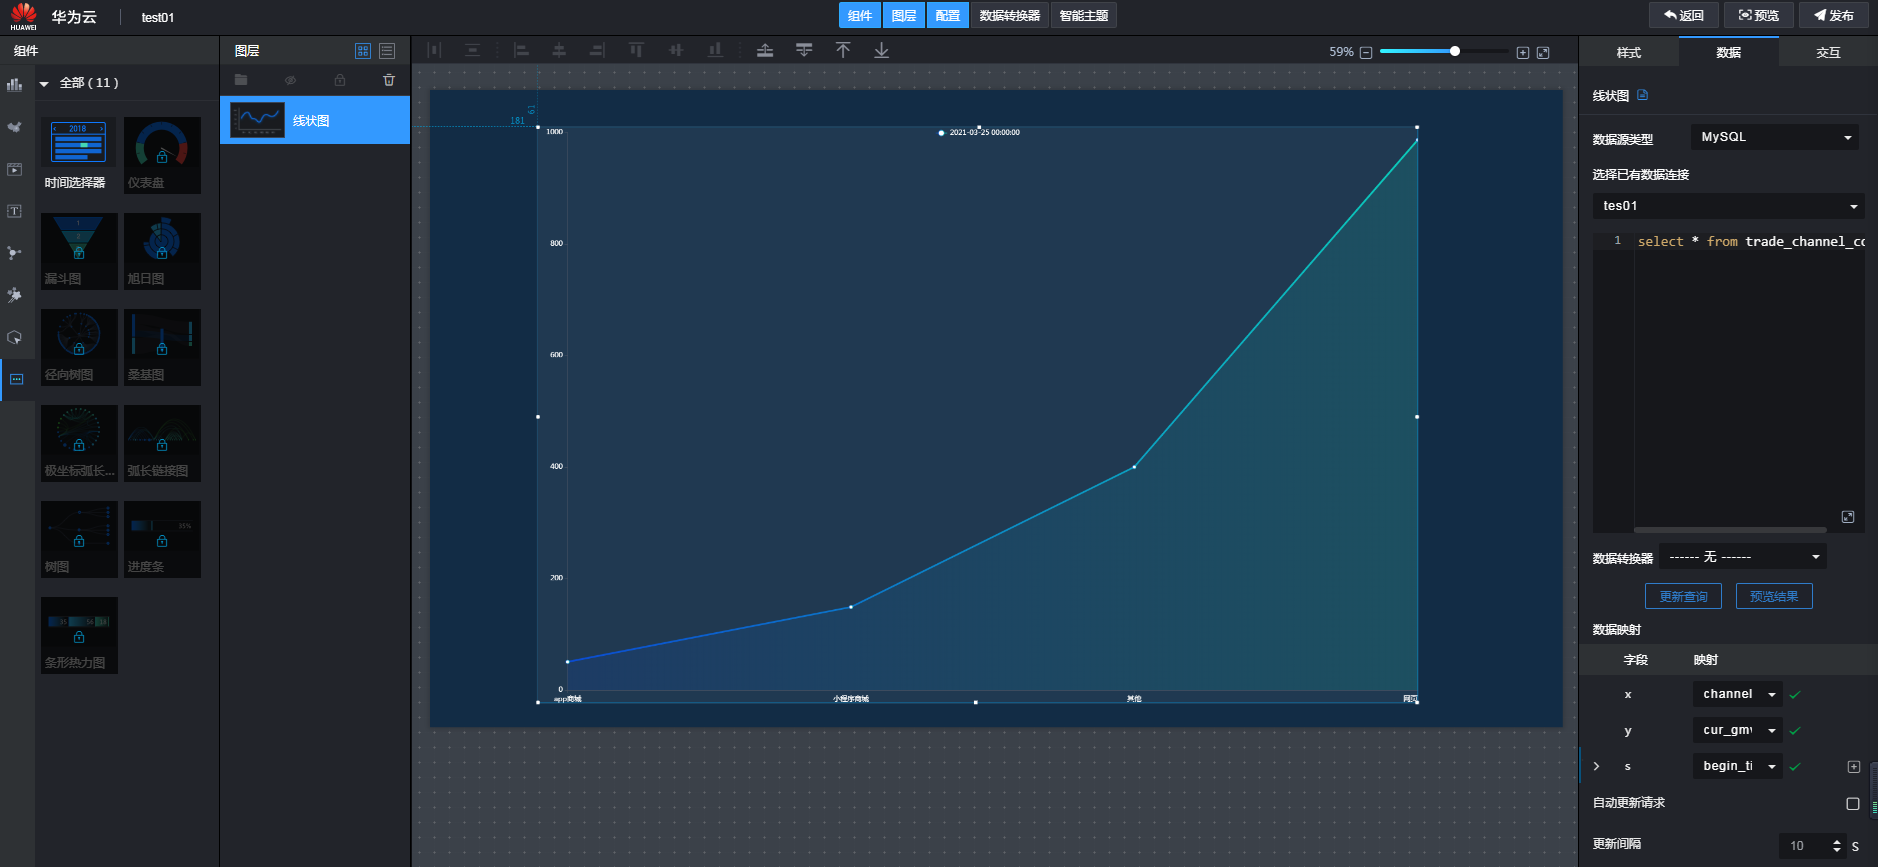Click into the SQL query editor
The width and height of the screenshot is (1878, 867).
[1749, 380]
